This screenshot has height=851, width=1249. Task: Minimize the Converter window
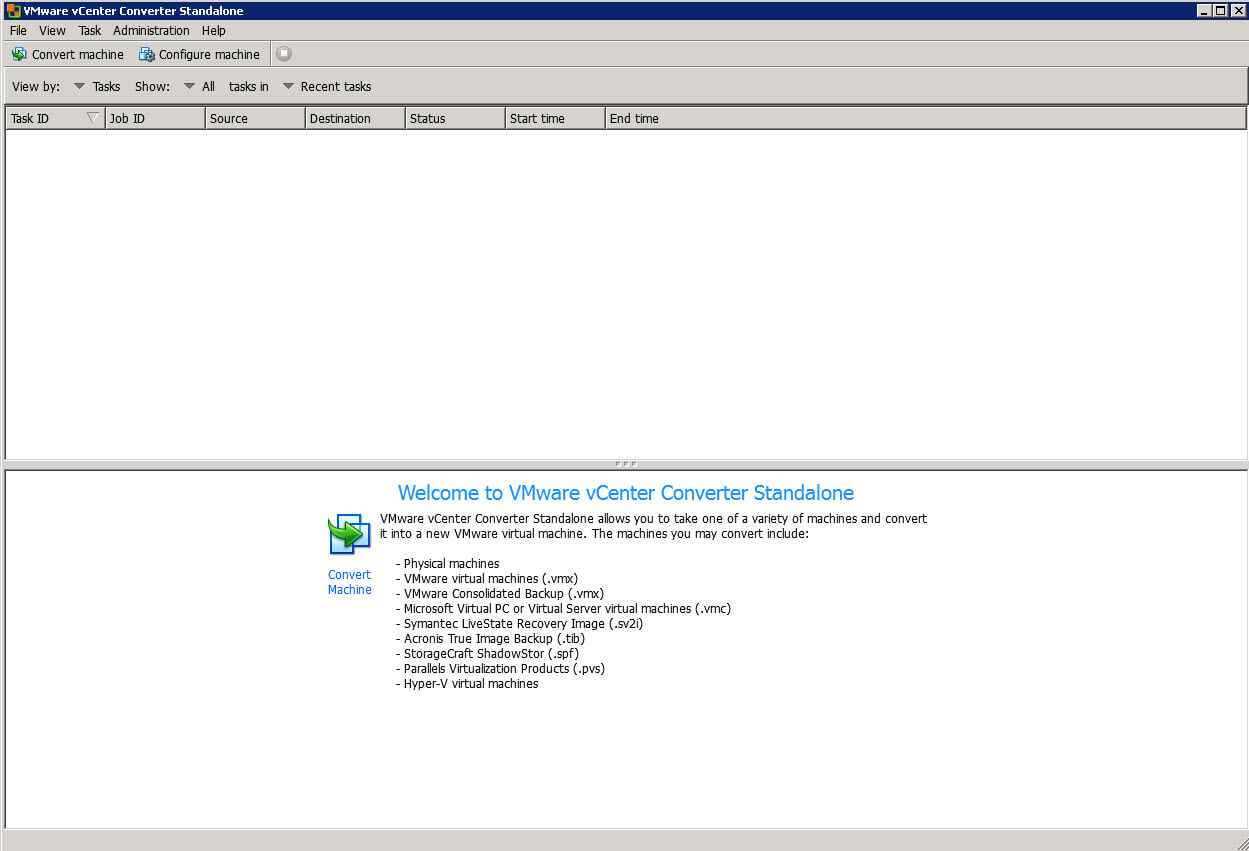tap(1204, 11)
